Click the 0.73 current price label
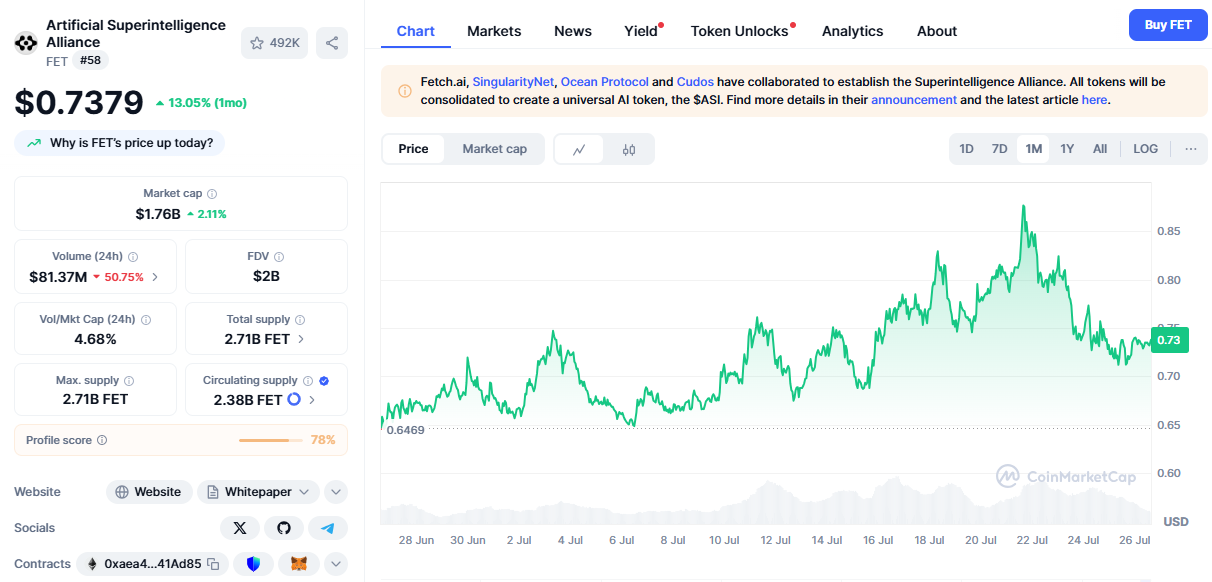The image size is (1212, 582). coord(1169,340)
